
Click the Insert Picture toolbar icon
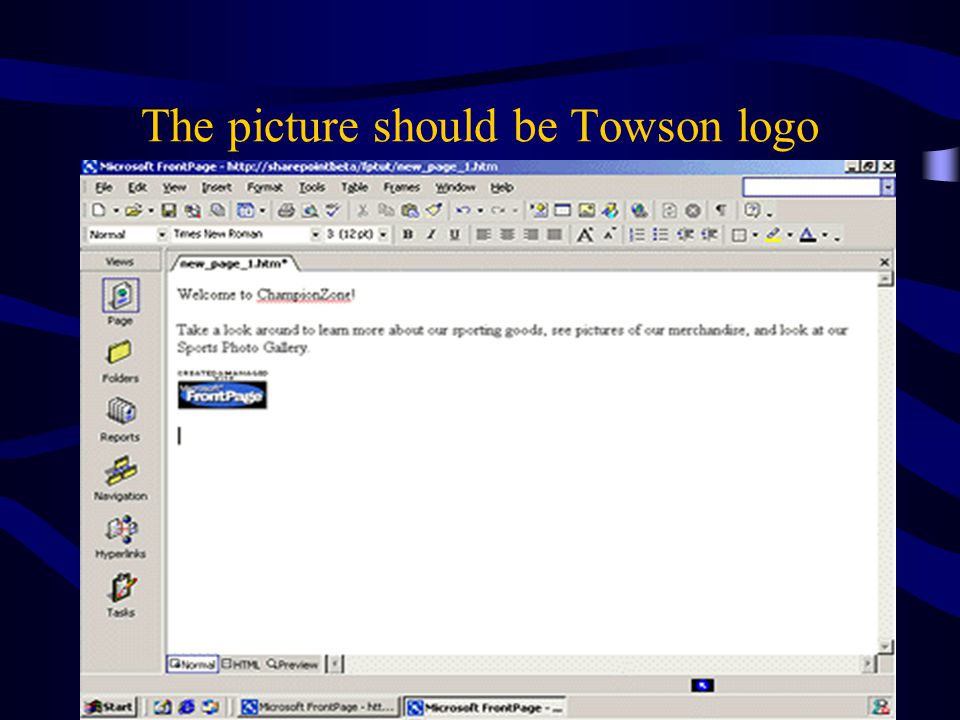pyautogui.click(x=587, y=211)
